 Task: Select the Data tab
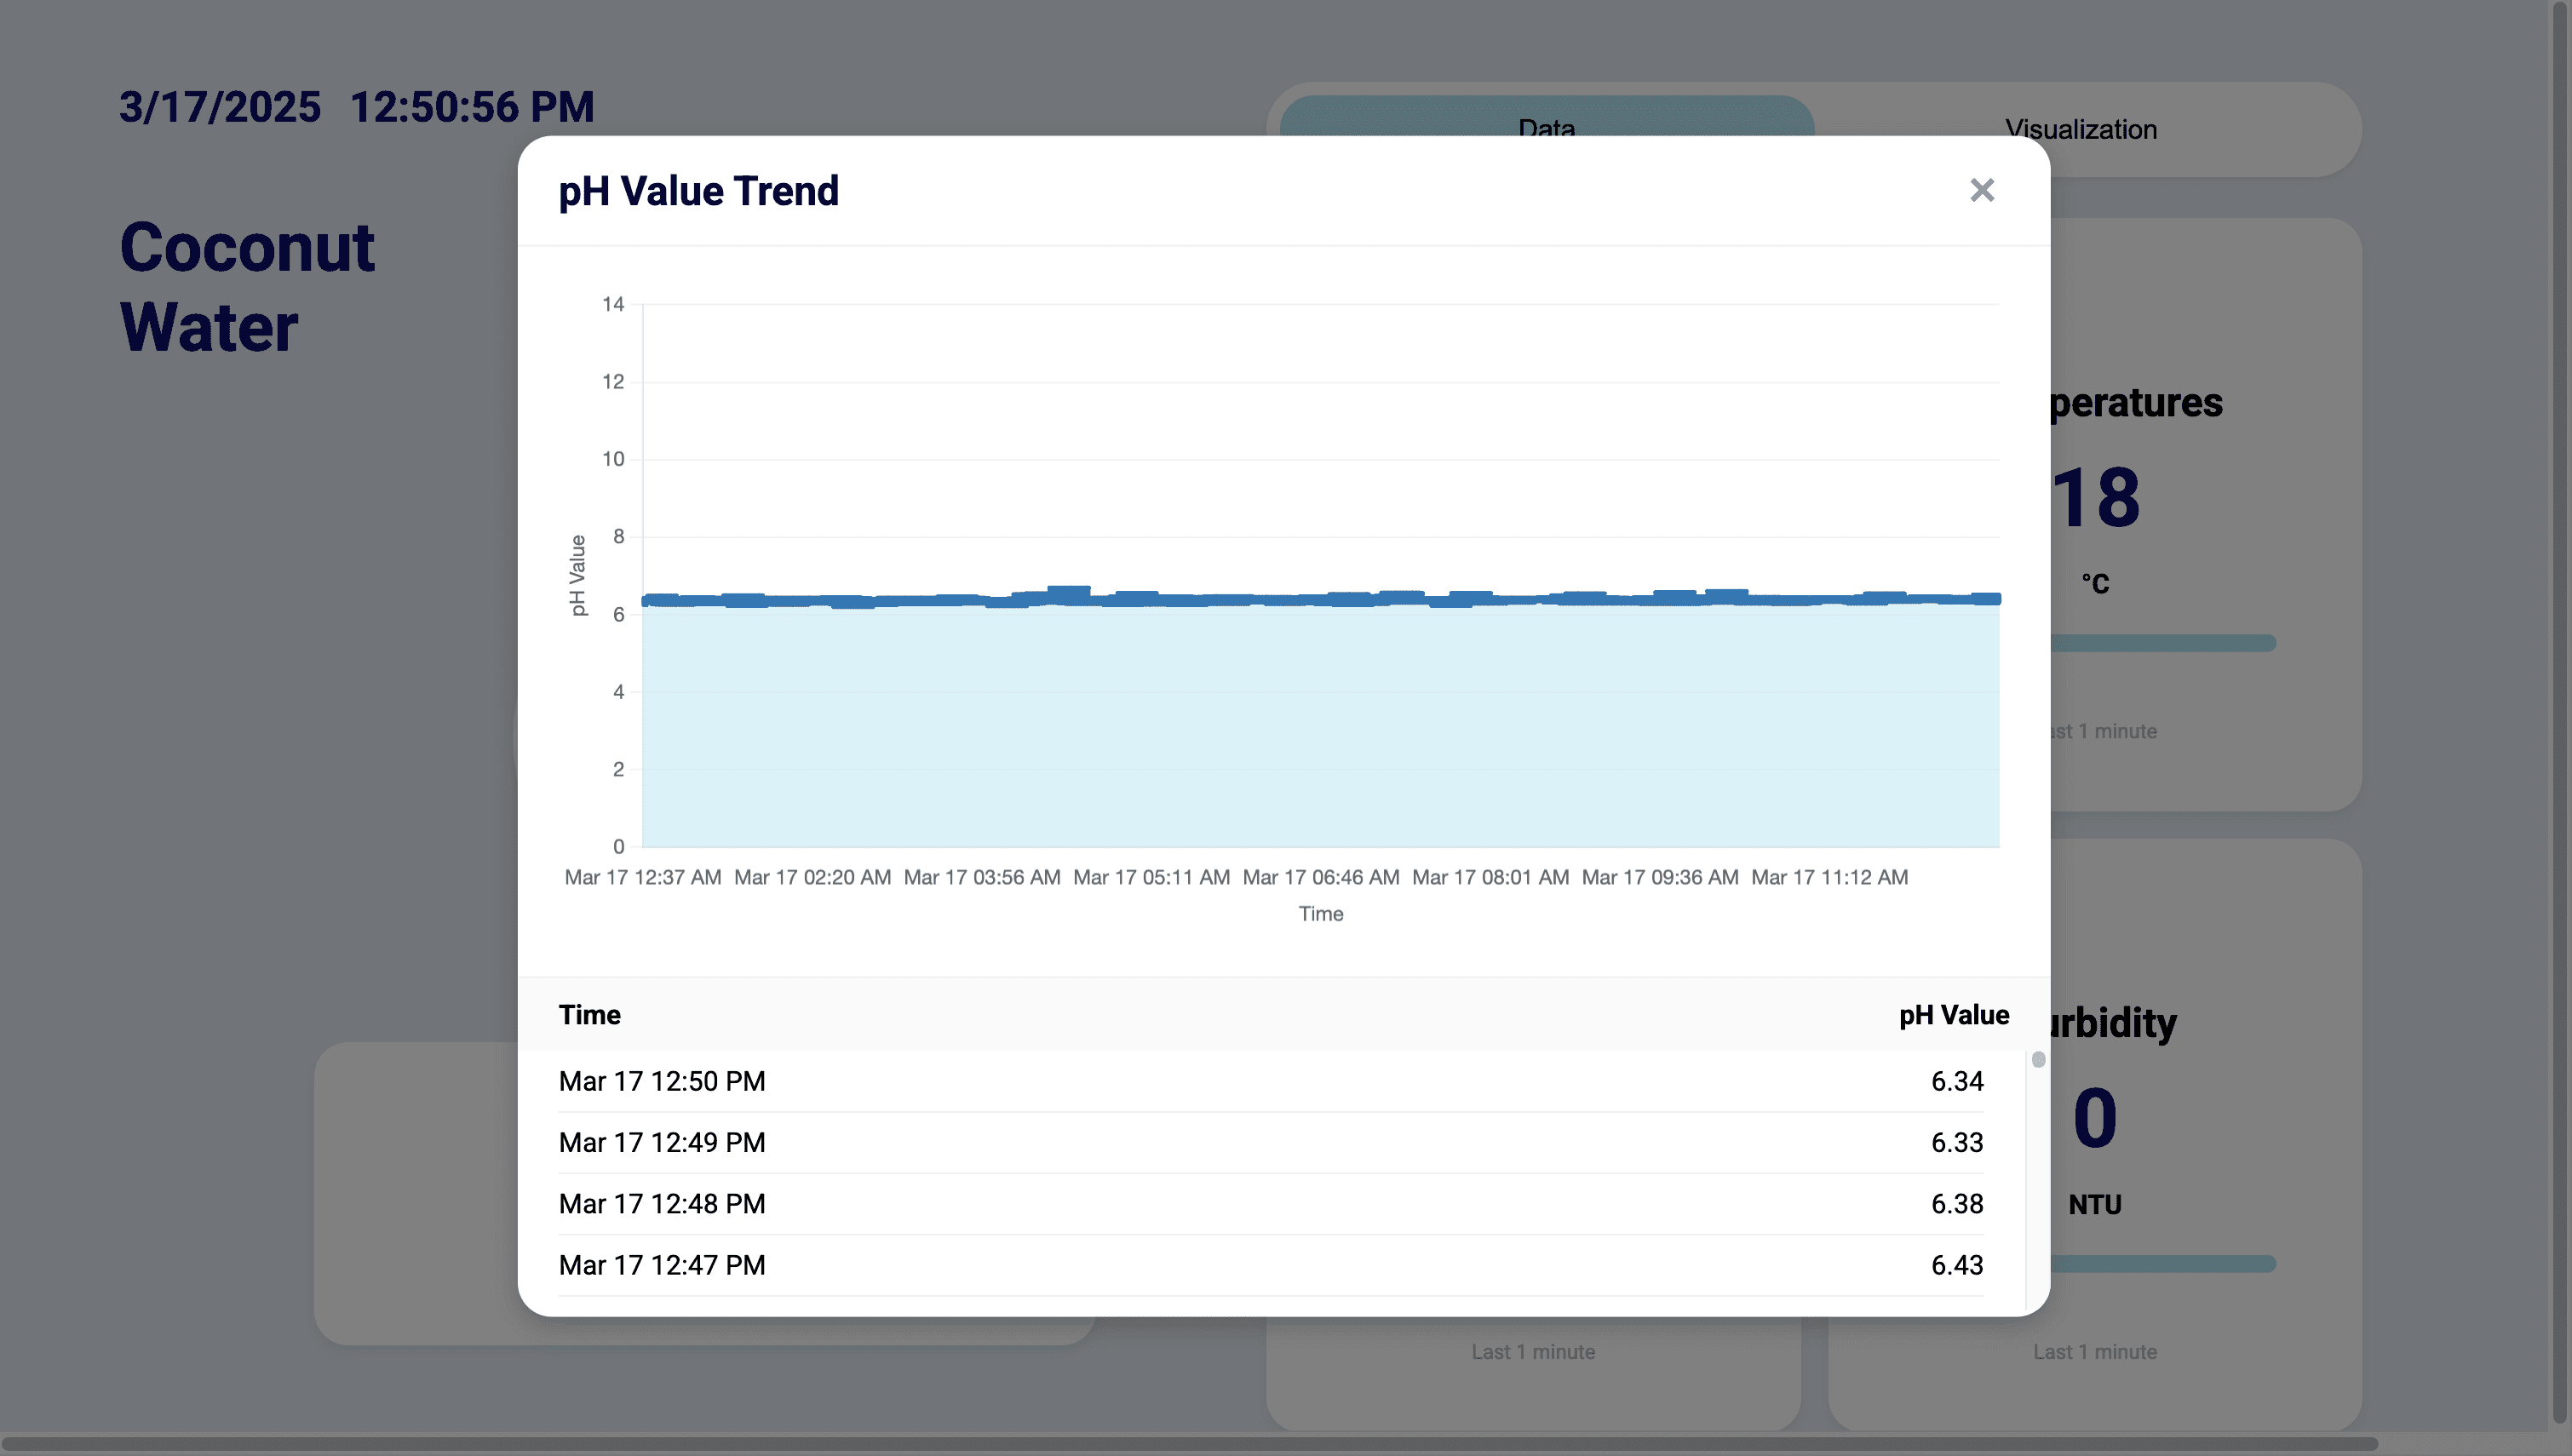[x=1546, y=118]
